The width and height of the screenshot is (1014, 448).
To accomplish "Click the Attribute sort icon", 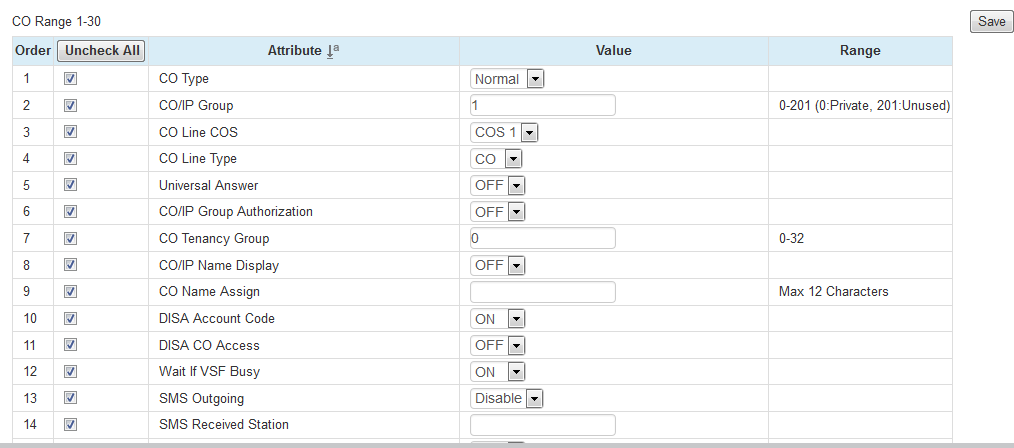I will click(x=333, y=51).
